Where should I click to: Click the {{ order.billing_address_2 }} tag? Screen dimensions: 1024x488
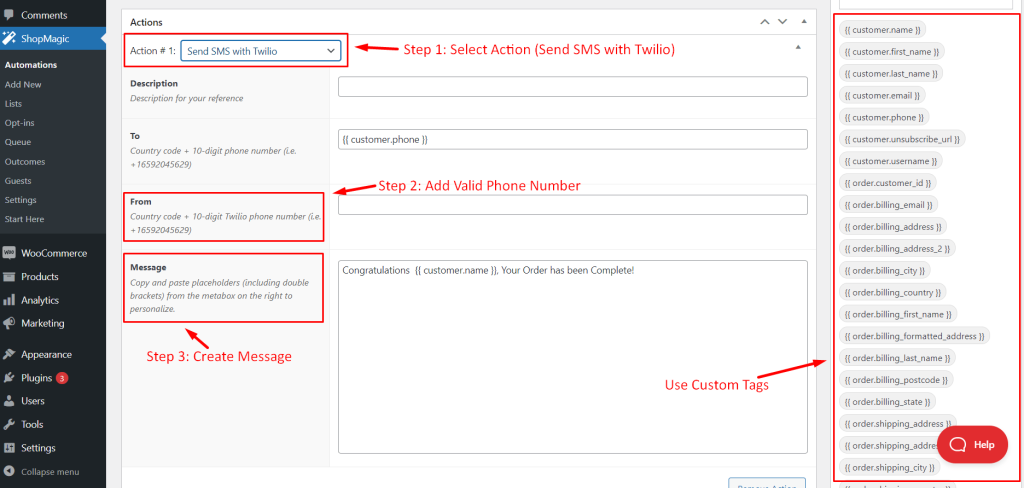(x=898, y=248)
